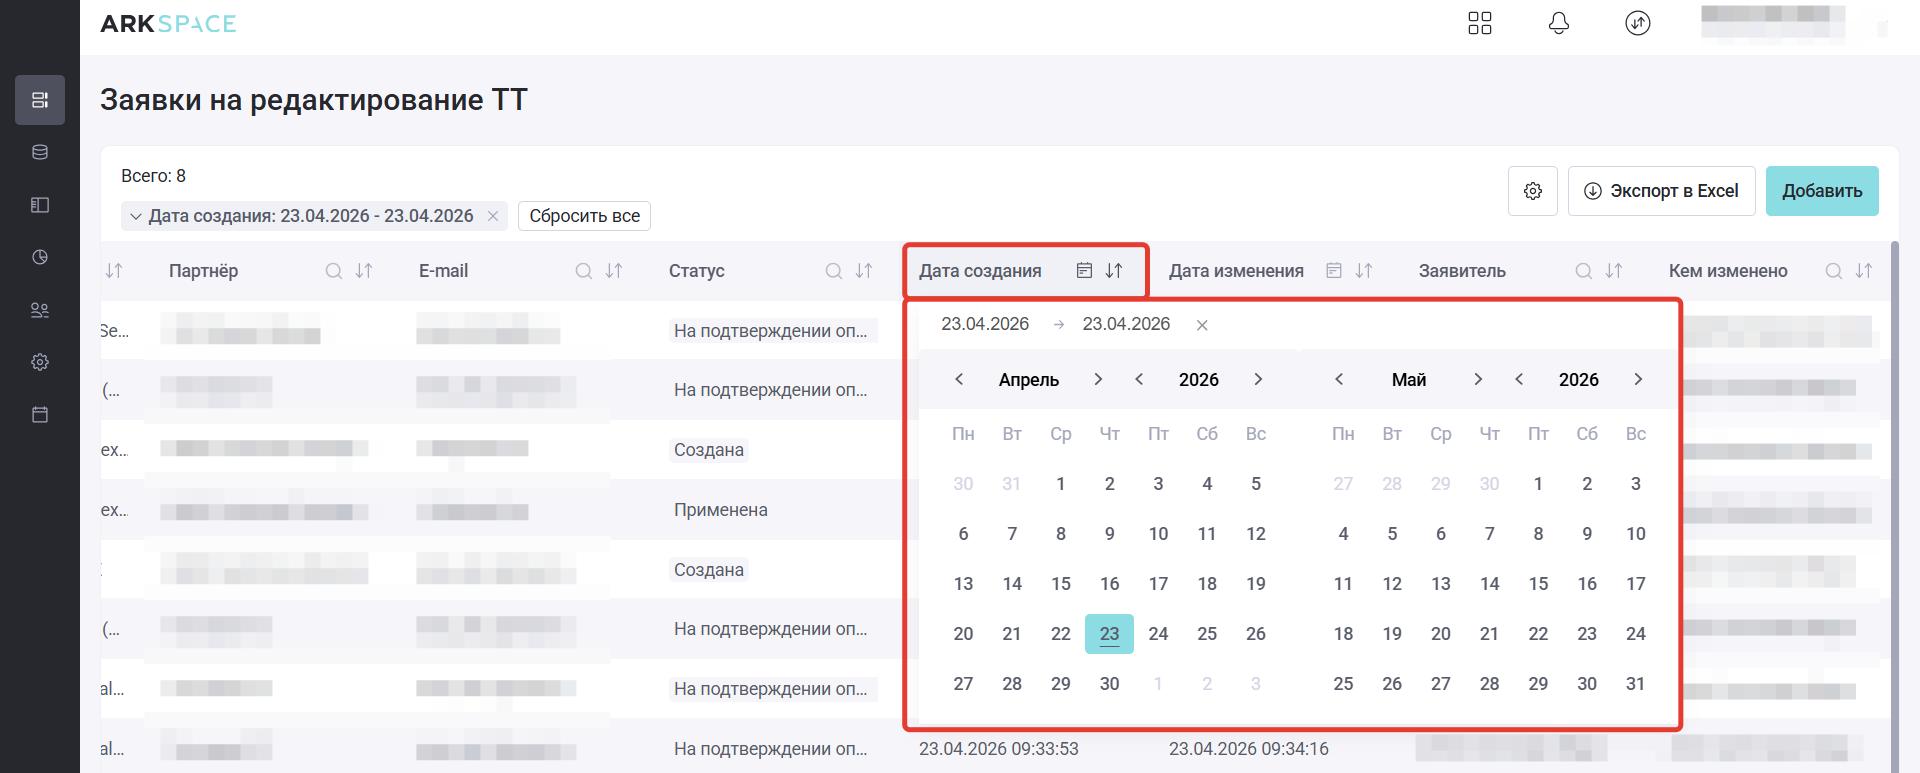Pick May 20 in the right calendar
Screen dimensions: 1920x773
click(x=1440, y=634)
